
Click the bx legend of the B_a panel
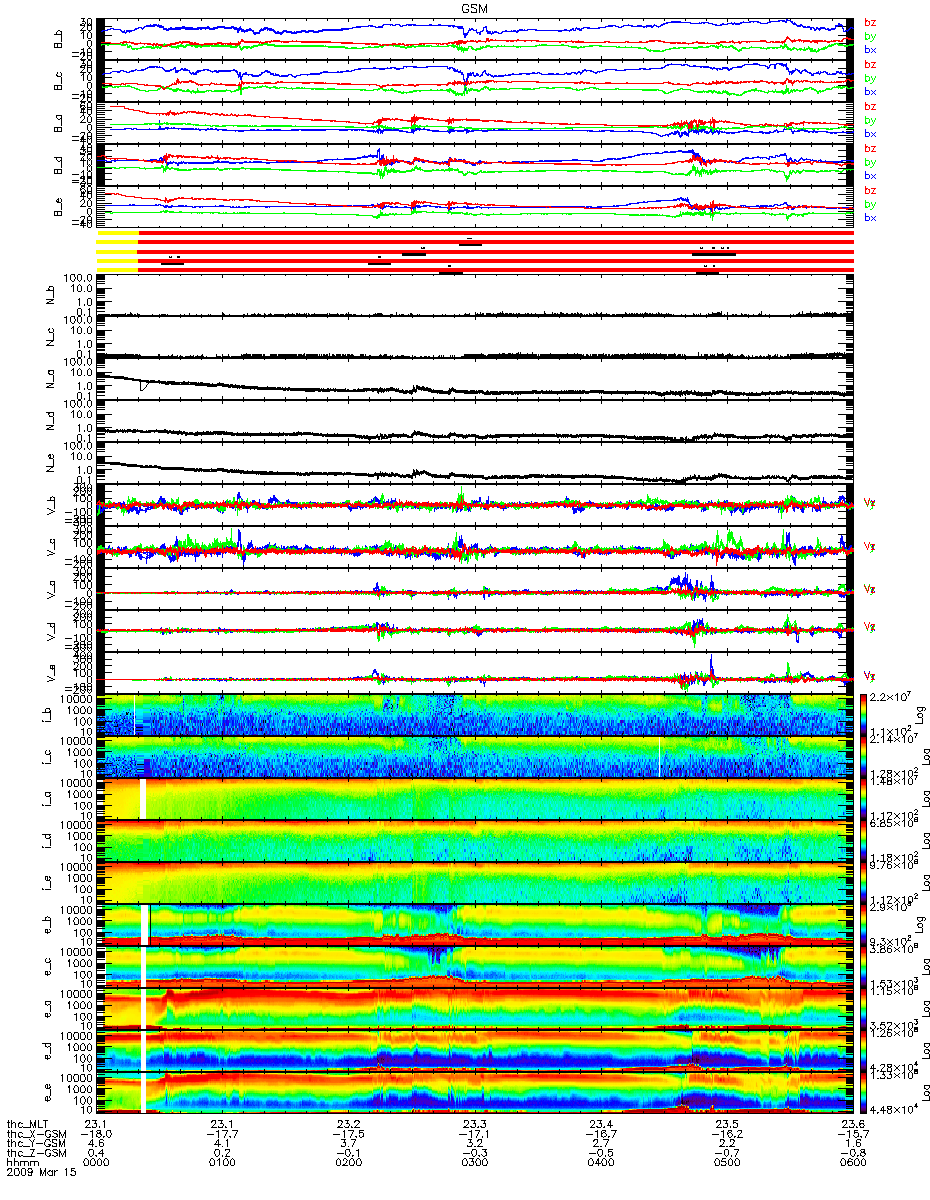(x=870, y=134)
